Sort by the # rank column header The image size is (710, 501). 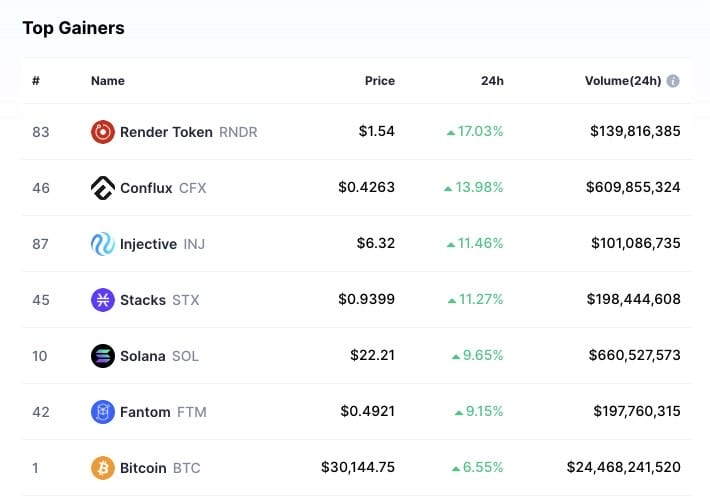click(35, 81)
